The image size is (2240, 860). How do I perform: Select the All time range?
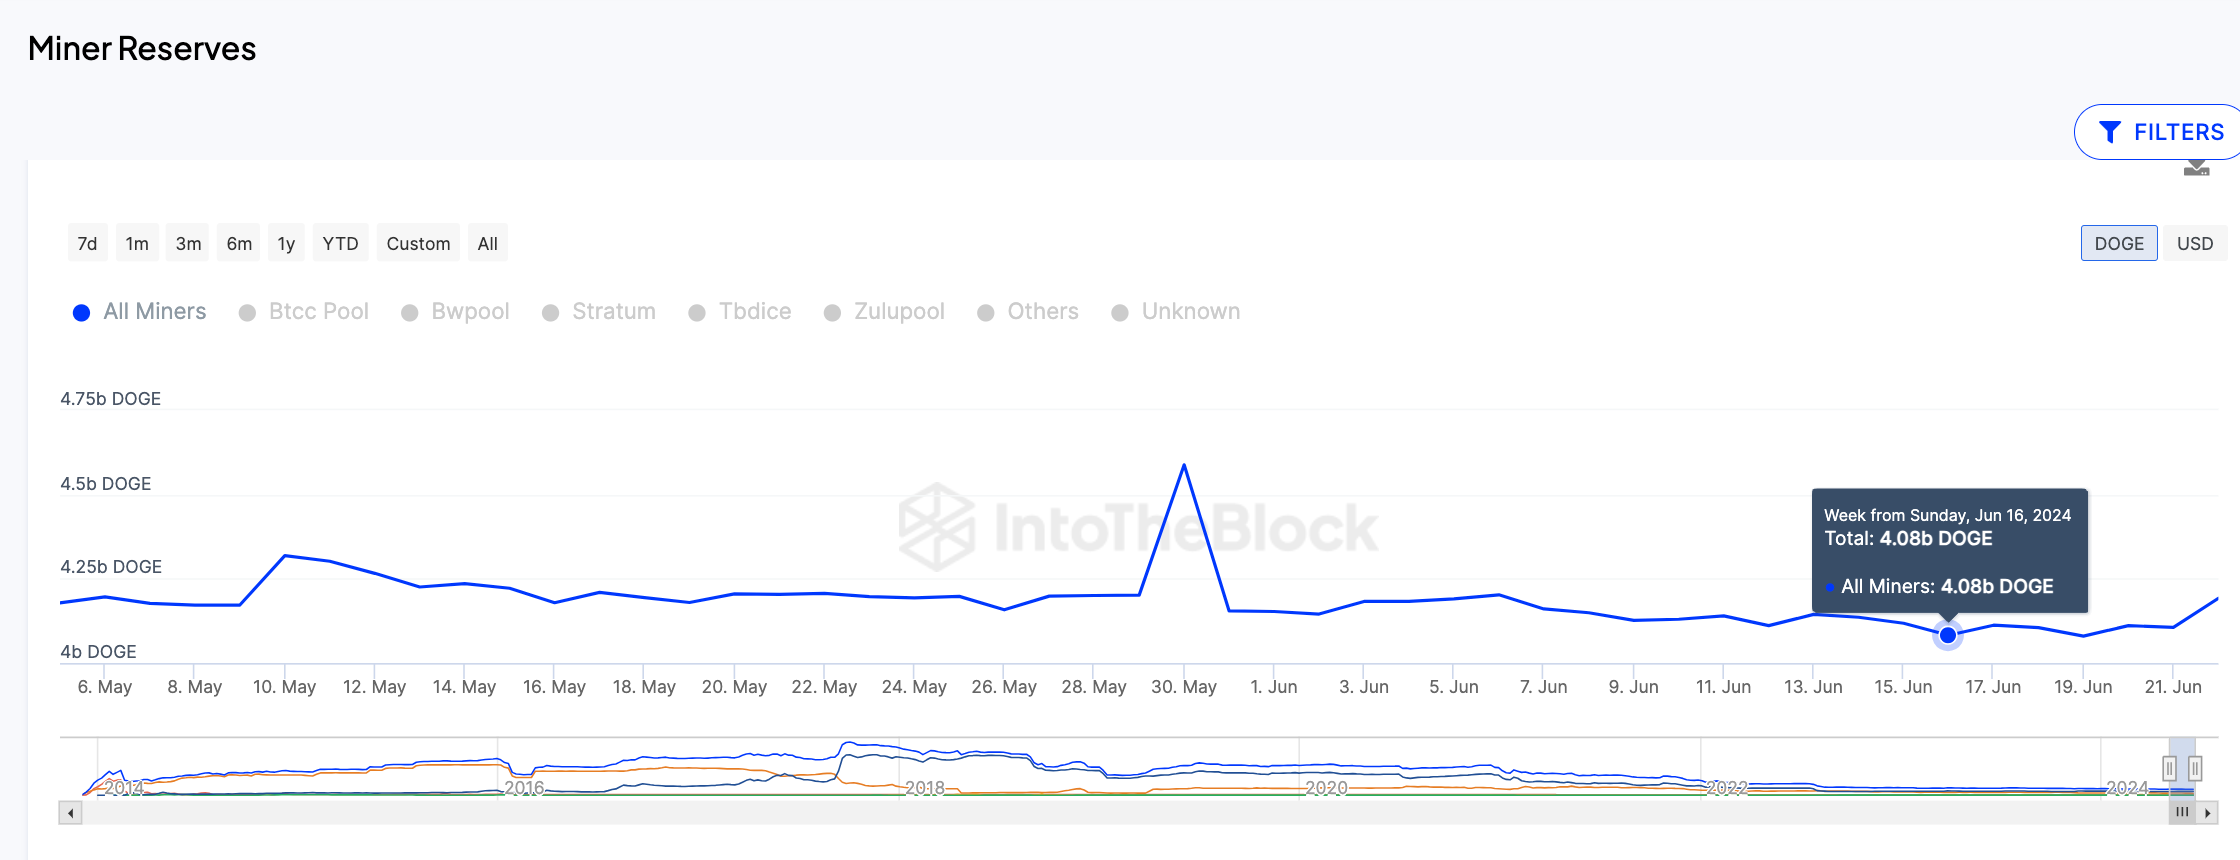488,243
